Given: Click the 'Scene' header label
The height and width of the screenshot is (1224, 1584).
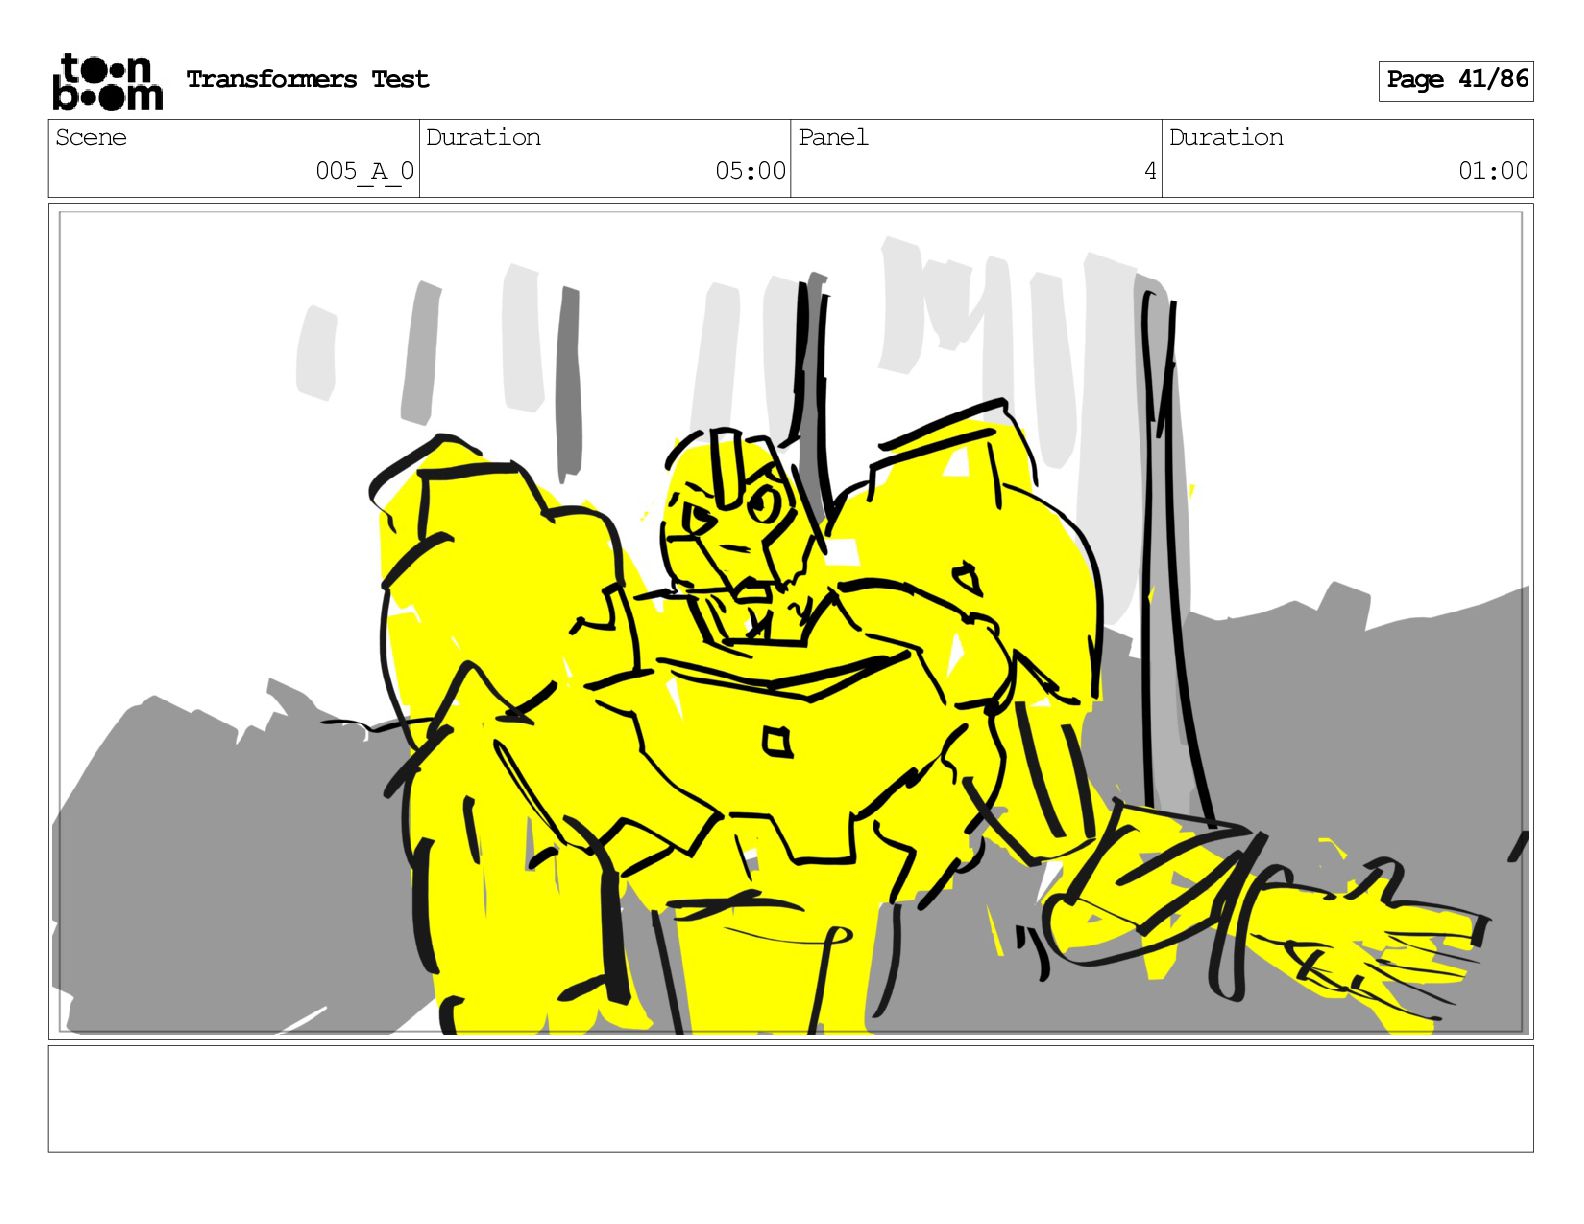Looking at the screenshot, I should click(91, 138).
